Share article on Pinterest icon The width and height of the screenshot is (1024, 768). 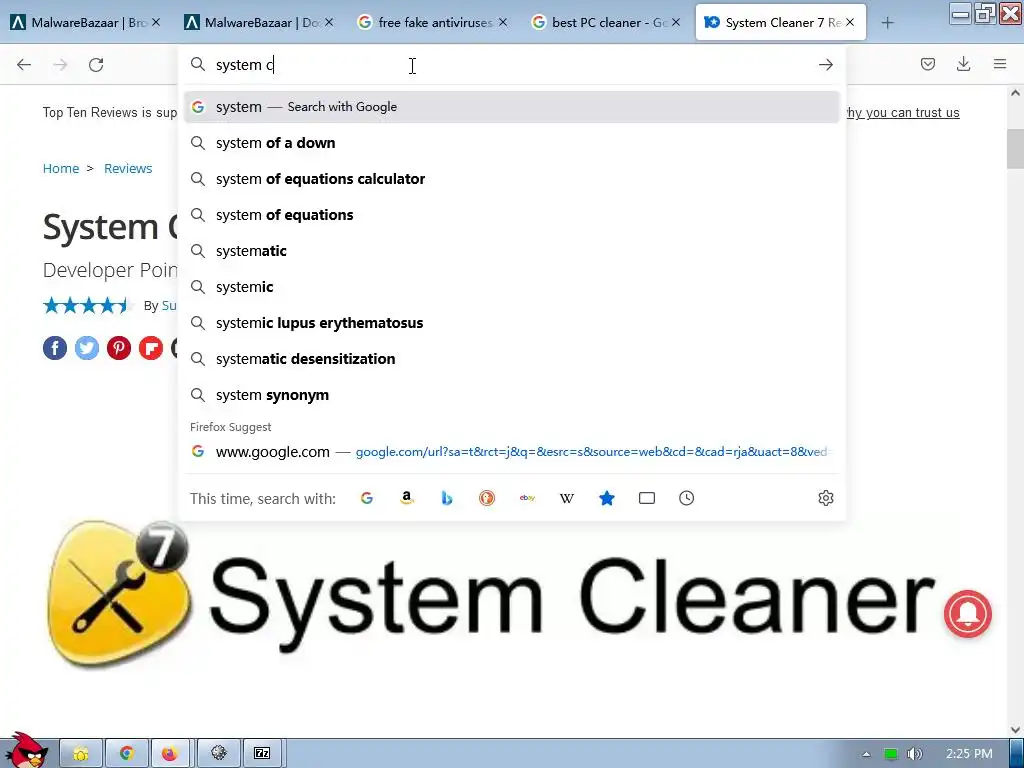coord(119,348)
